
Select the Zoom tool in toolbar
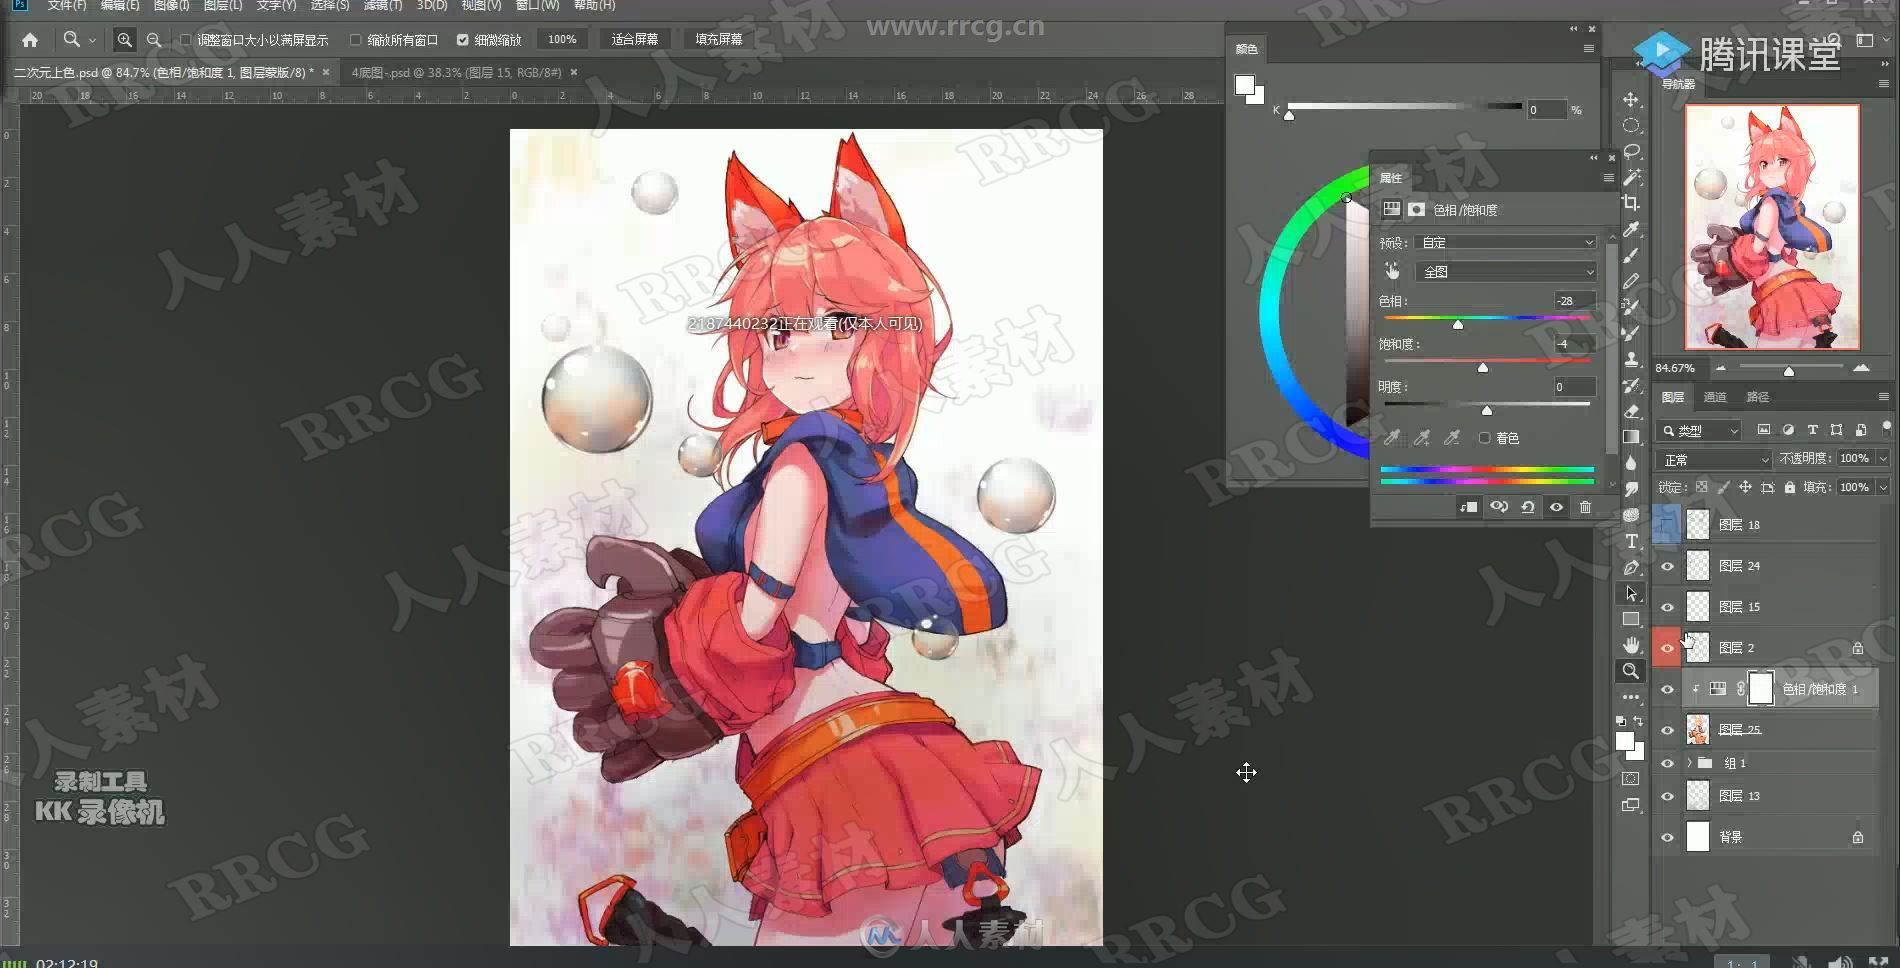click(x=1631, y=671)
